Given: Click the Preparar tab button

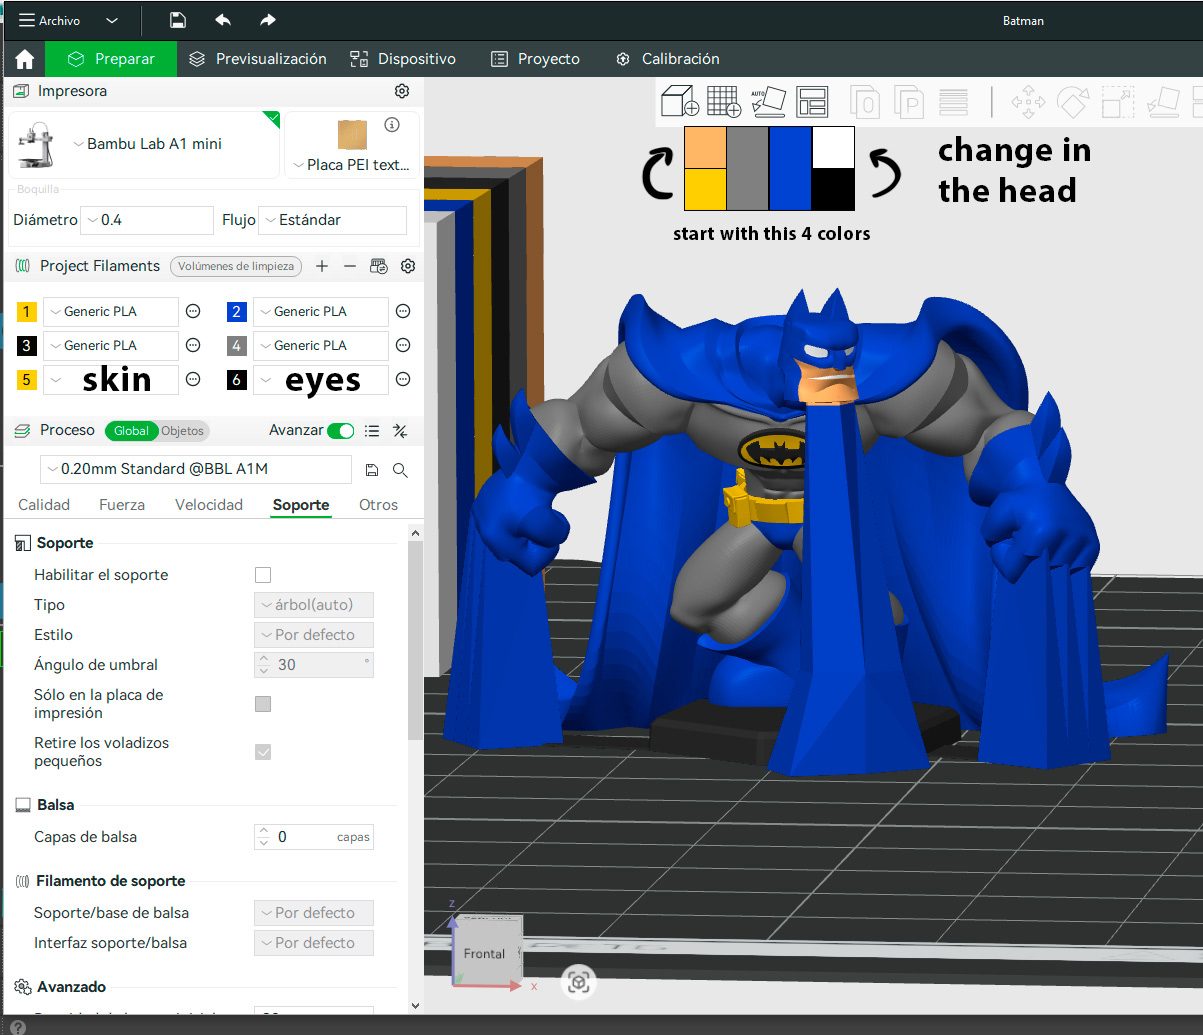Looking at the screenshot, I should pyautogui.click(x=111, y=59).
